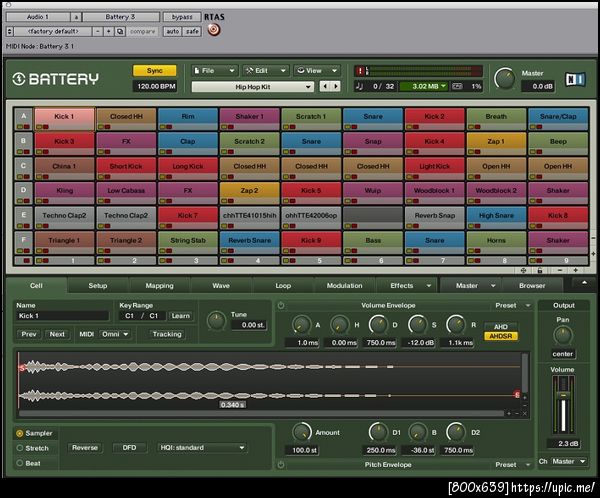Collapse the edit pane with up arrow
Screen dimensions: 600x498
coord(584,283)
